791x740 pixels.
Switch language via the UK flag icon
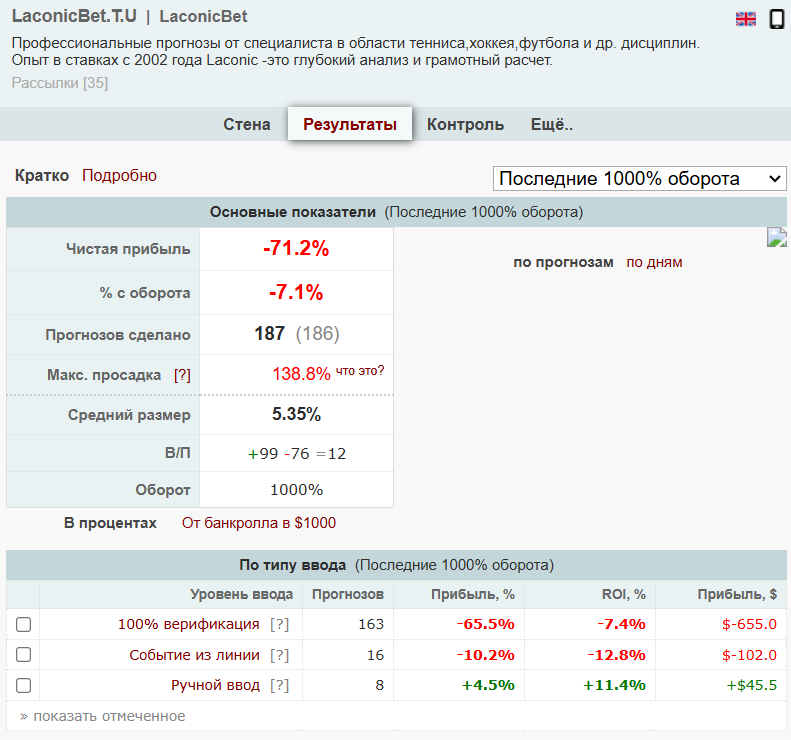746,18
